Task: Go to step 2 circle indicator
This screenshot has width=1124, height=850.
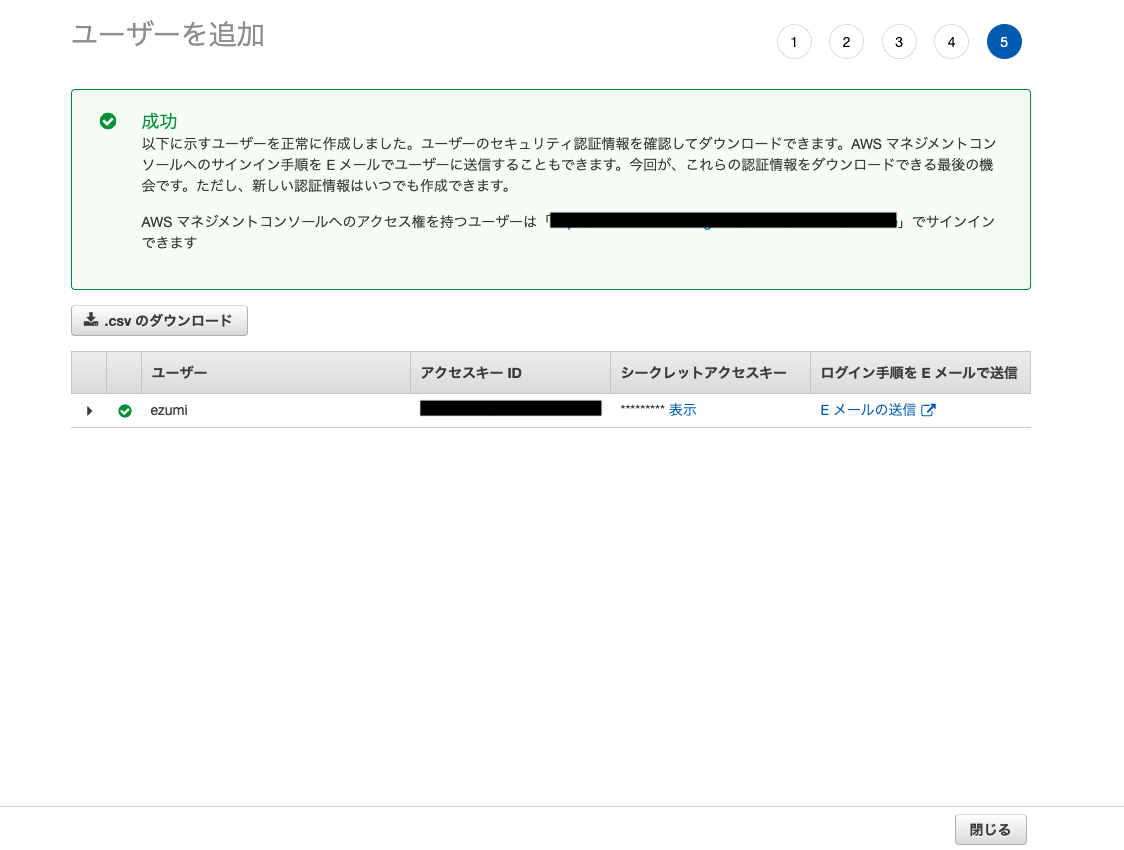Action: (x=846, y=42)
